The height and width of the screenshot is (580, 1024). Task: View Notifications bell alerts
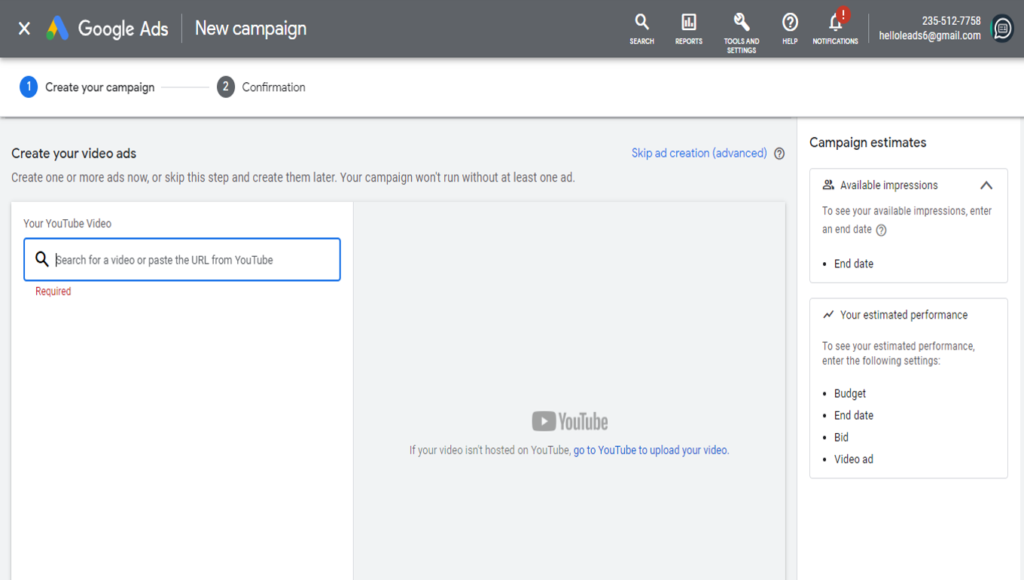[x=835, y=27]
